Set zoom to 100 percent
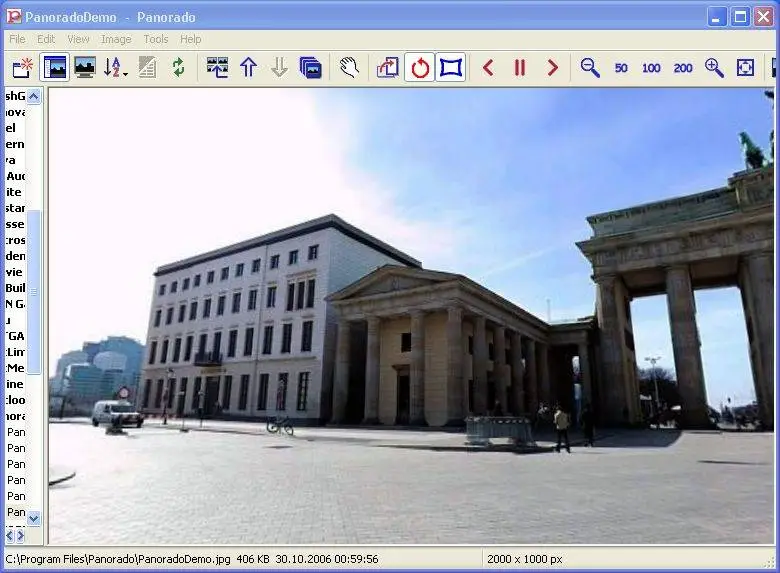The height and width of the screenshot is (573, 780). tap(651, 68)
